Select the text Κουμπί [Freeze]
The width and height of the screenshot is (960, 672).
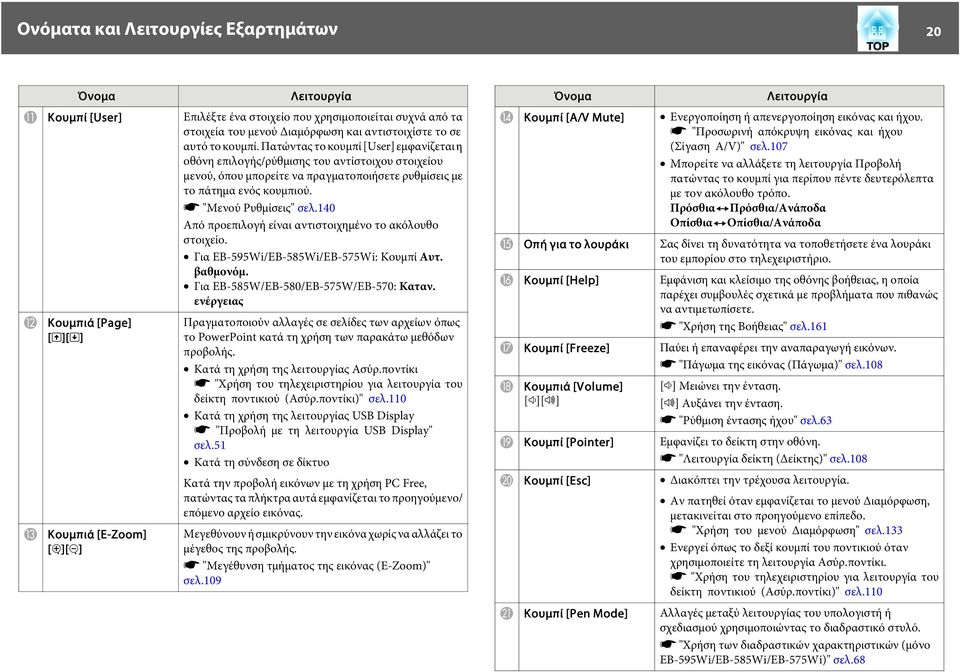[x=567, y=348]
